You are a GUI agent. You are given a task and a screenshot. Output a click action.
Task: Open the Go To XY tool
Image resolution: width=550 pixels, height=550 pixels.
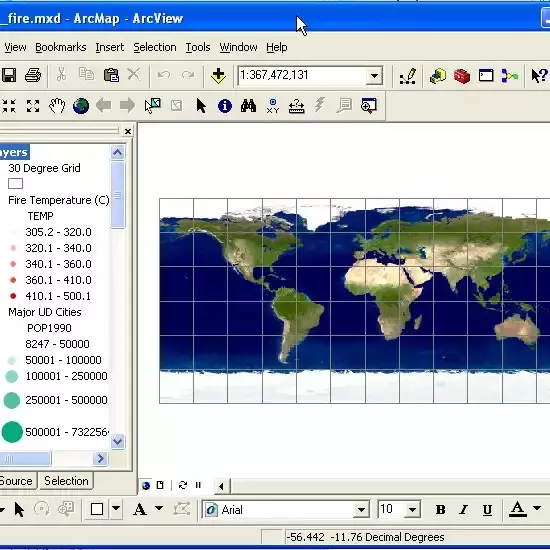pos(273,106)
